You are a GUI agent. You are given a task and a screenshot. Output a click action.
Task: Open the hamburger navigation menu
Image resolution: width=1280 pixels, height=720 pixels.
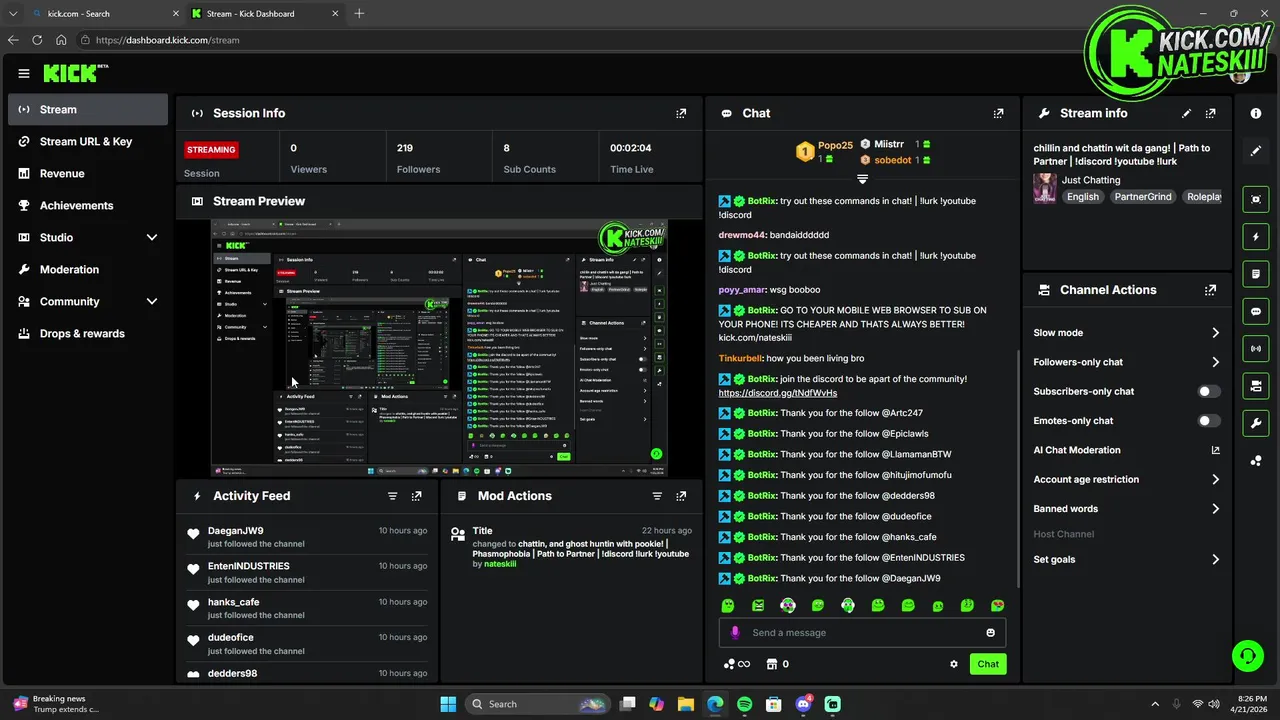coord(24,73)
